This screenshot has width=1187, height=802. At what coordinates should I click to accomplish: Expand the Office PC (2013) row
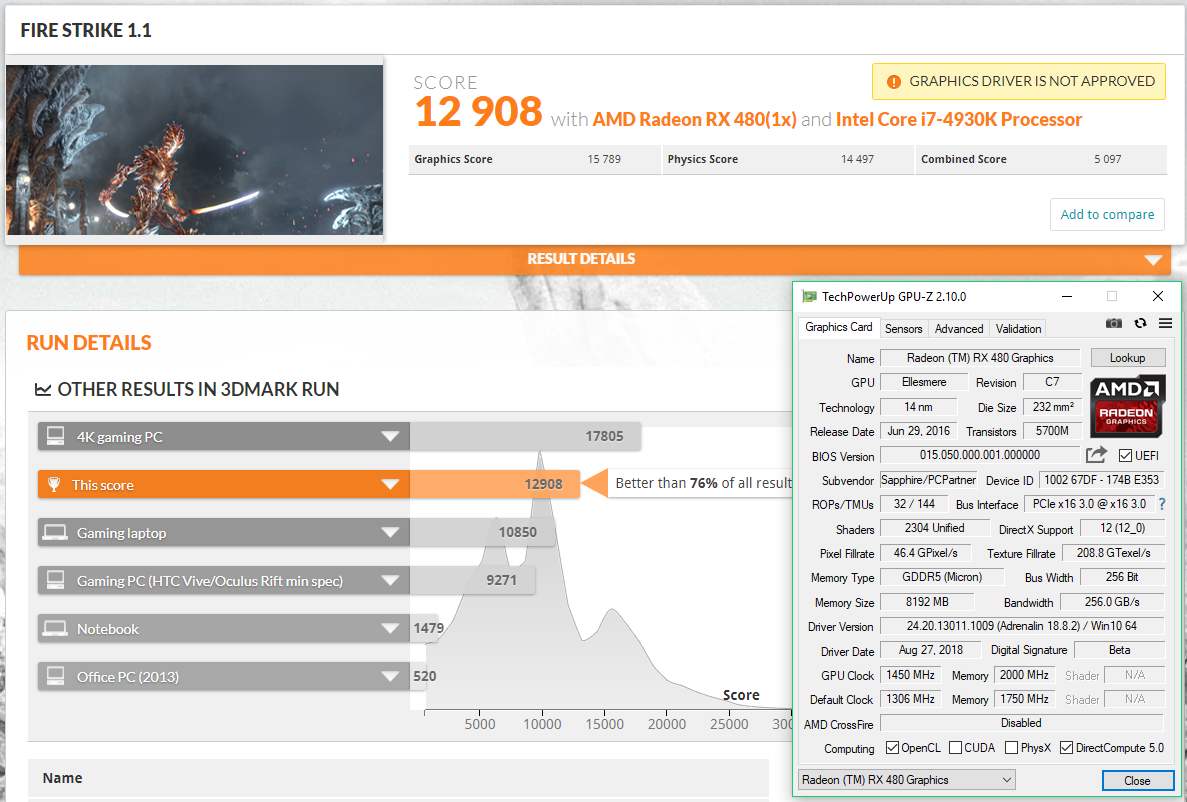[x=390, y=676]
